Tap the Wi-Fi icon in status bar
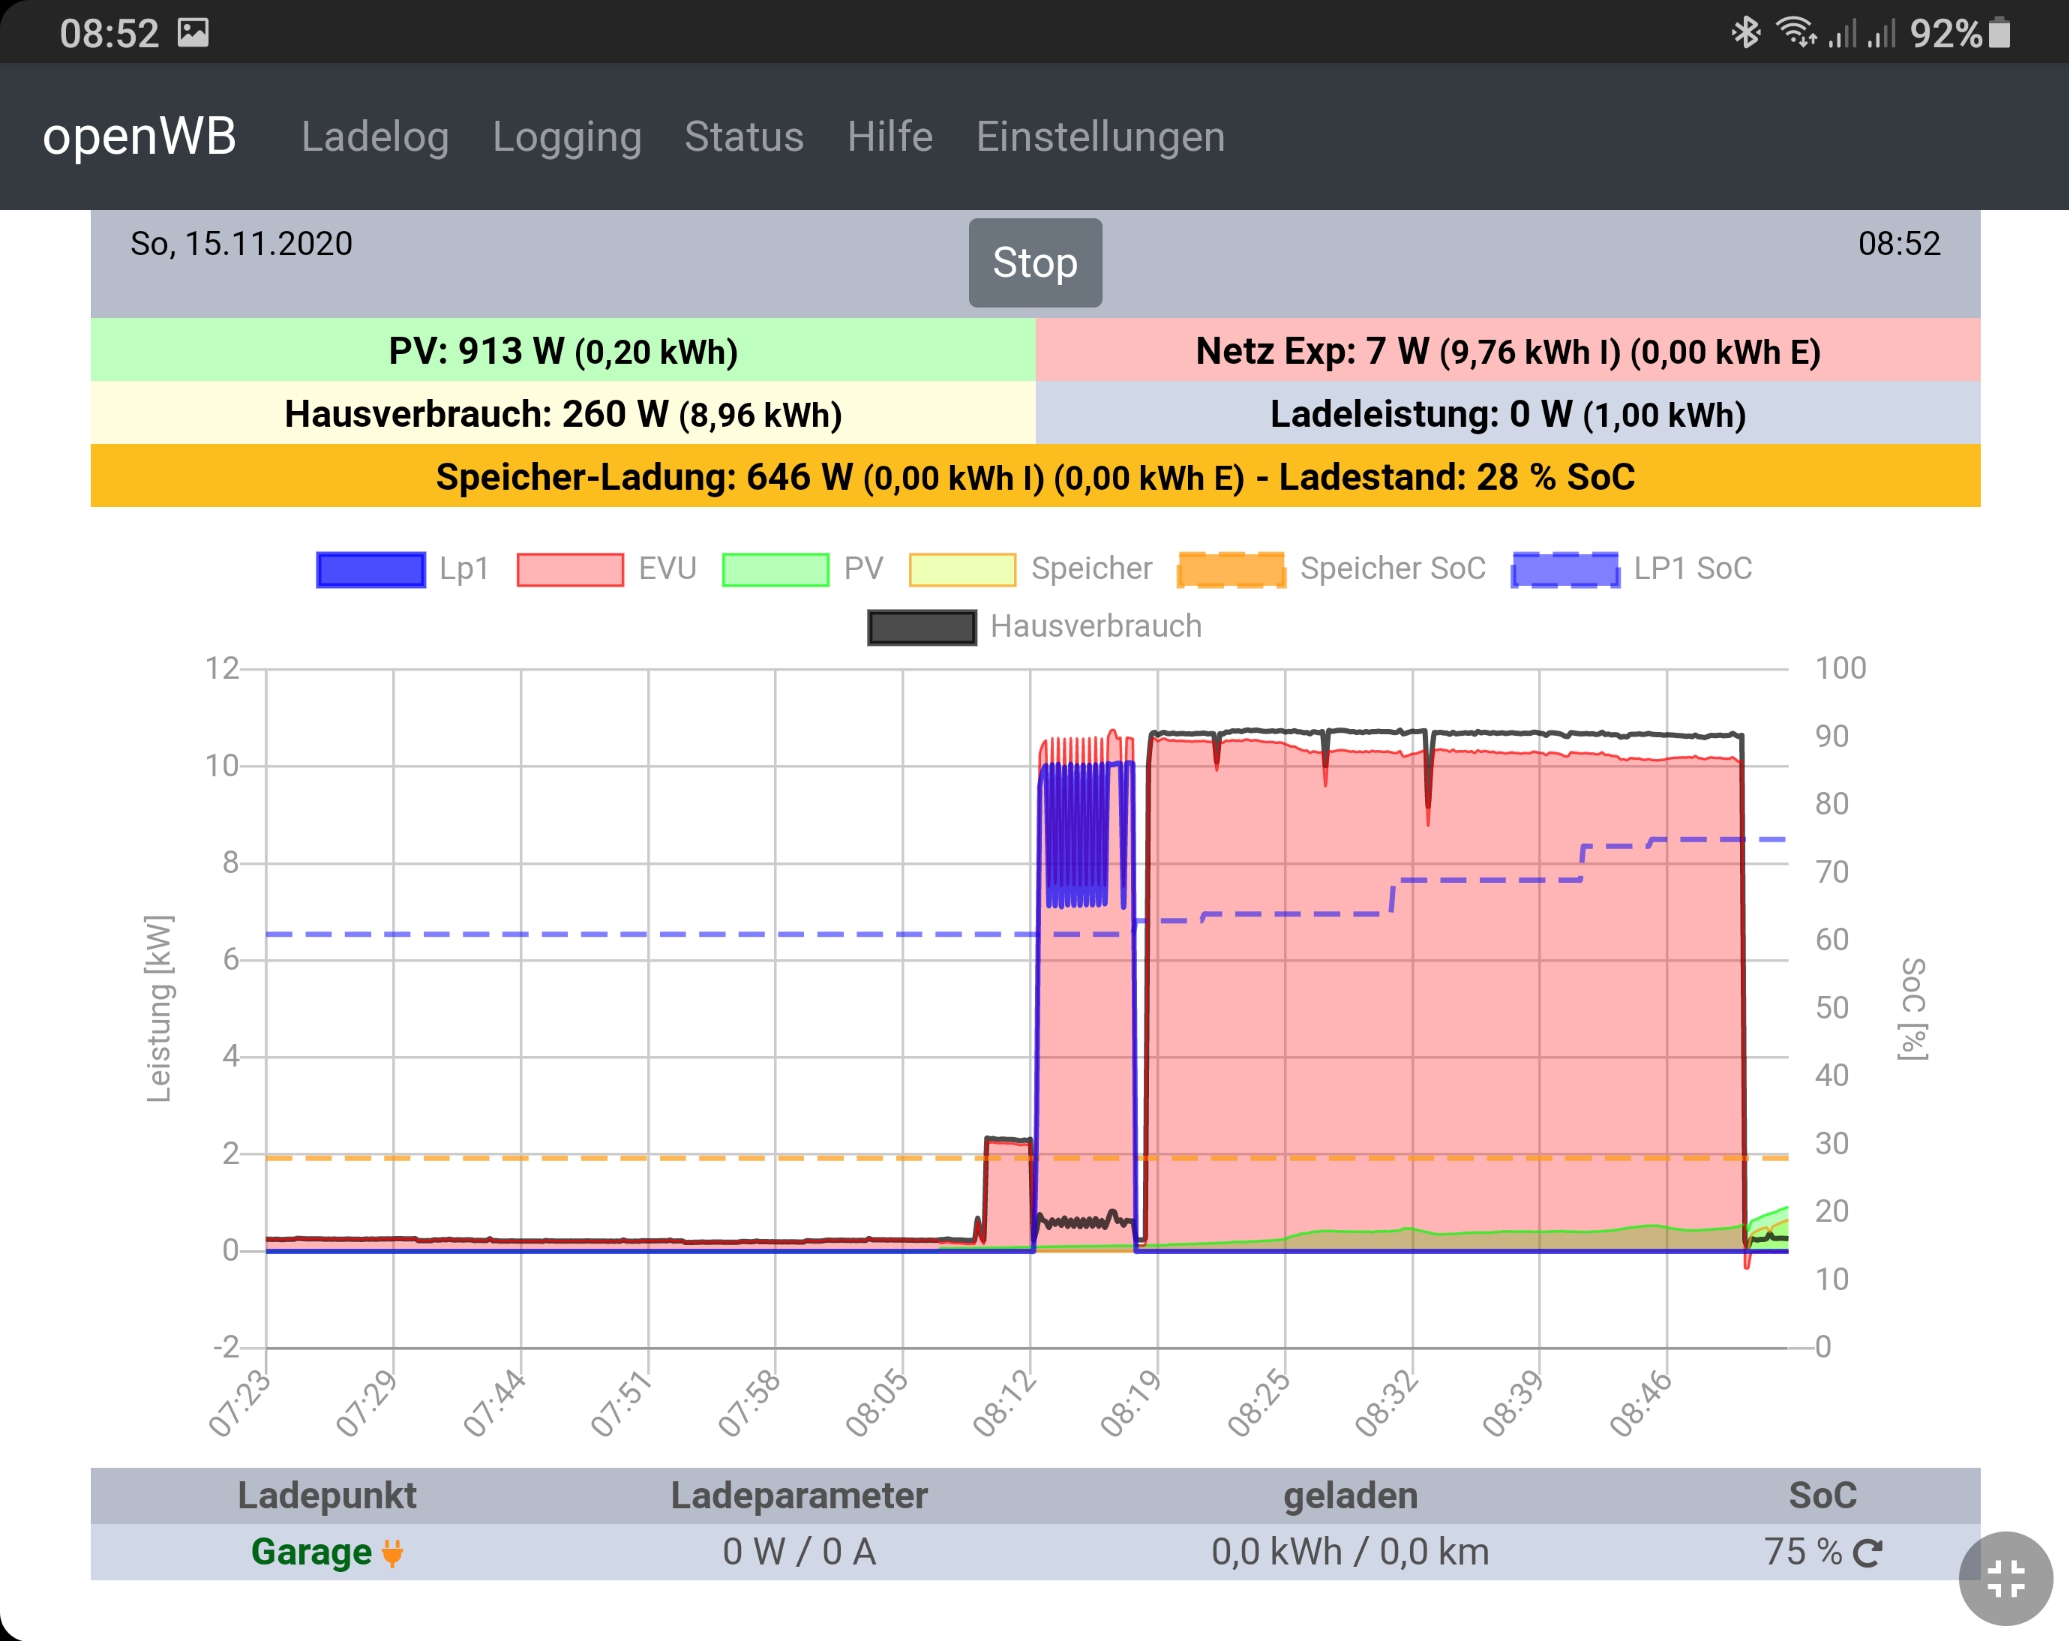 point(1795,33)
